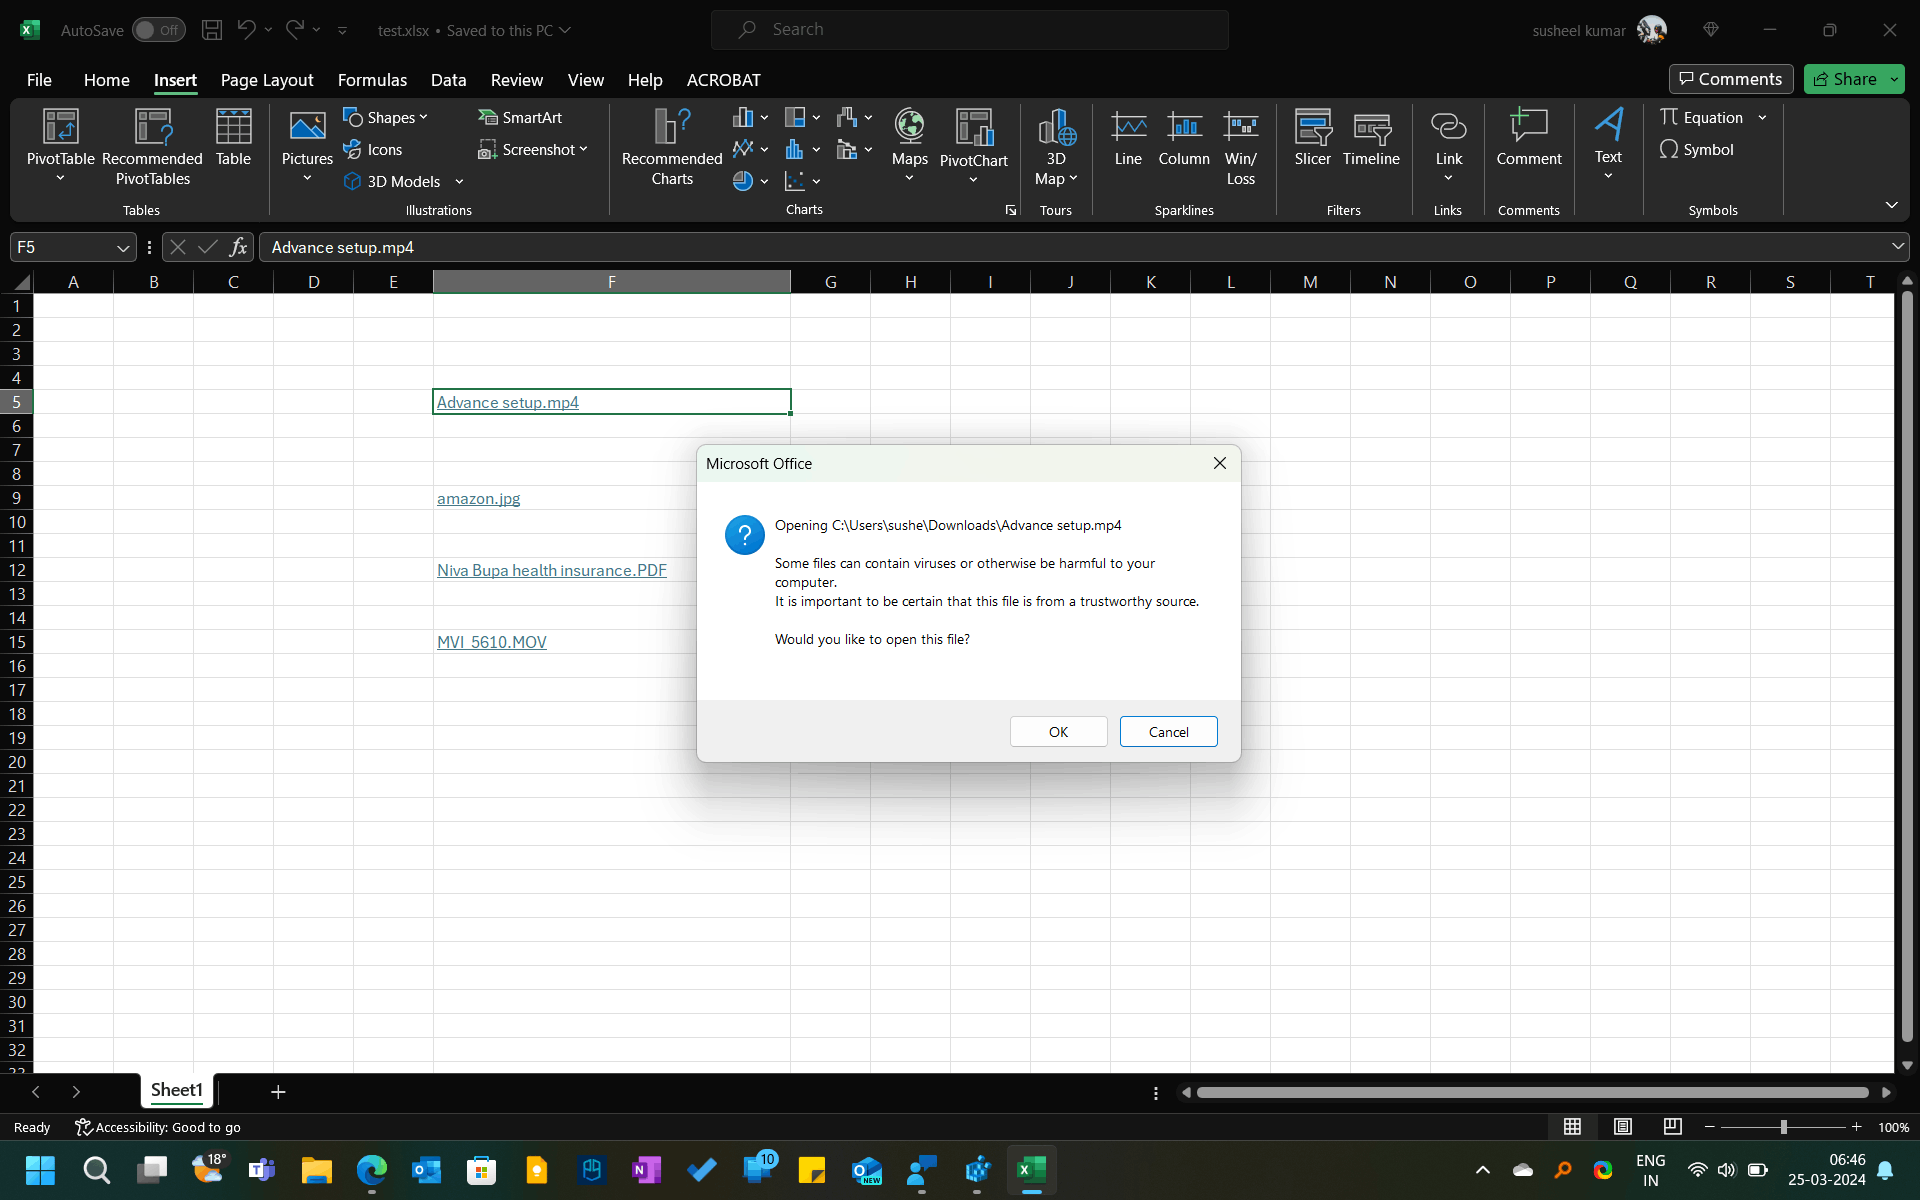1920x1200 pixels.
Task: Switch to the ACROBAT ribbon tab
Action: point(724,80)
